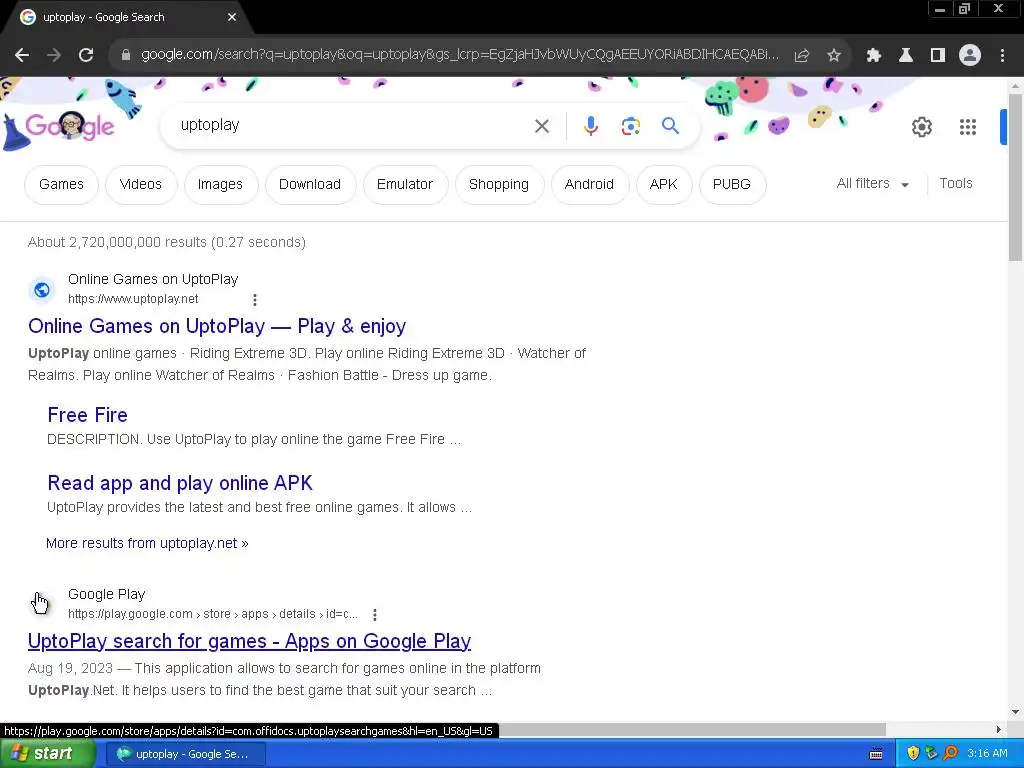
Task: Open Online Games on UptoPlay result
Action: 217,326
